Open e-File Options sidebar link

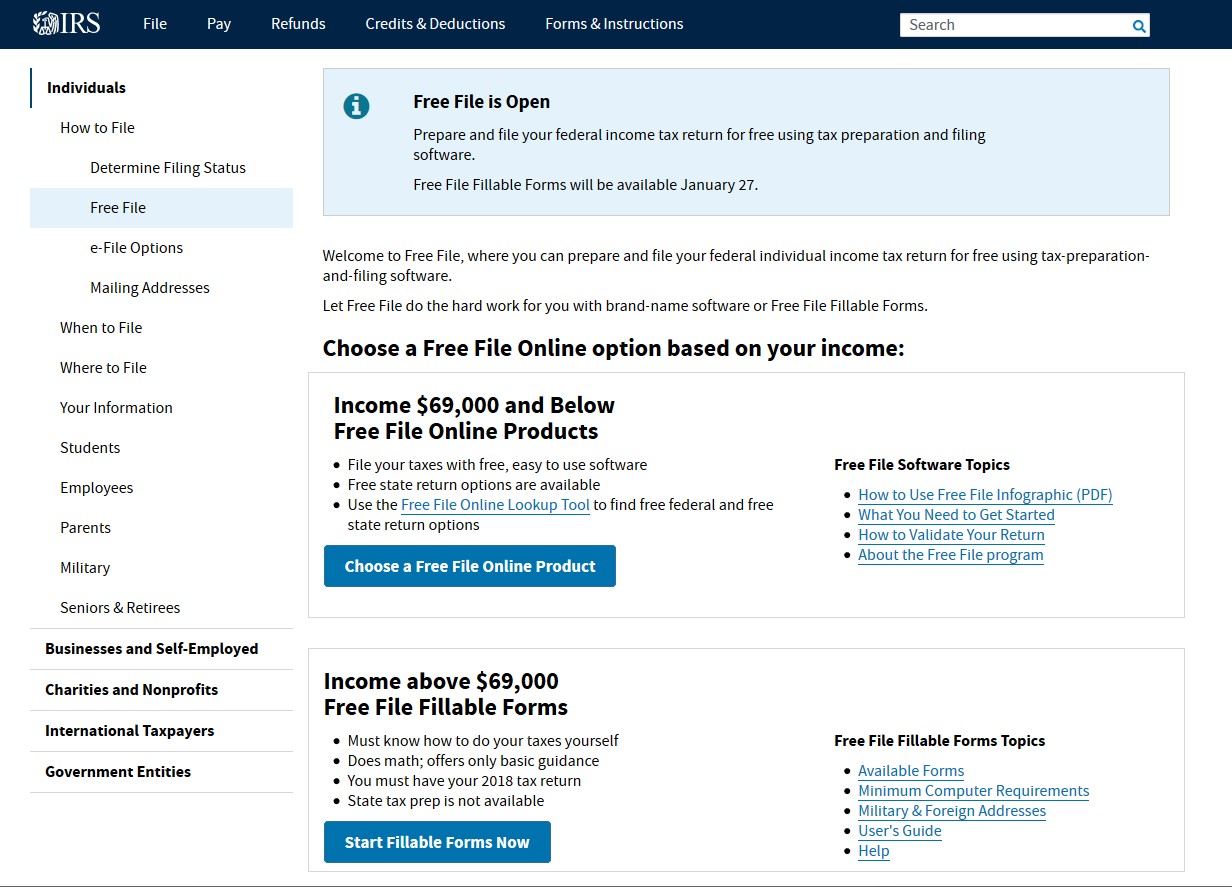136,248
